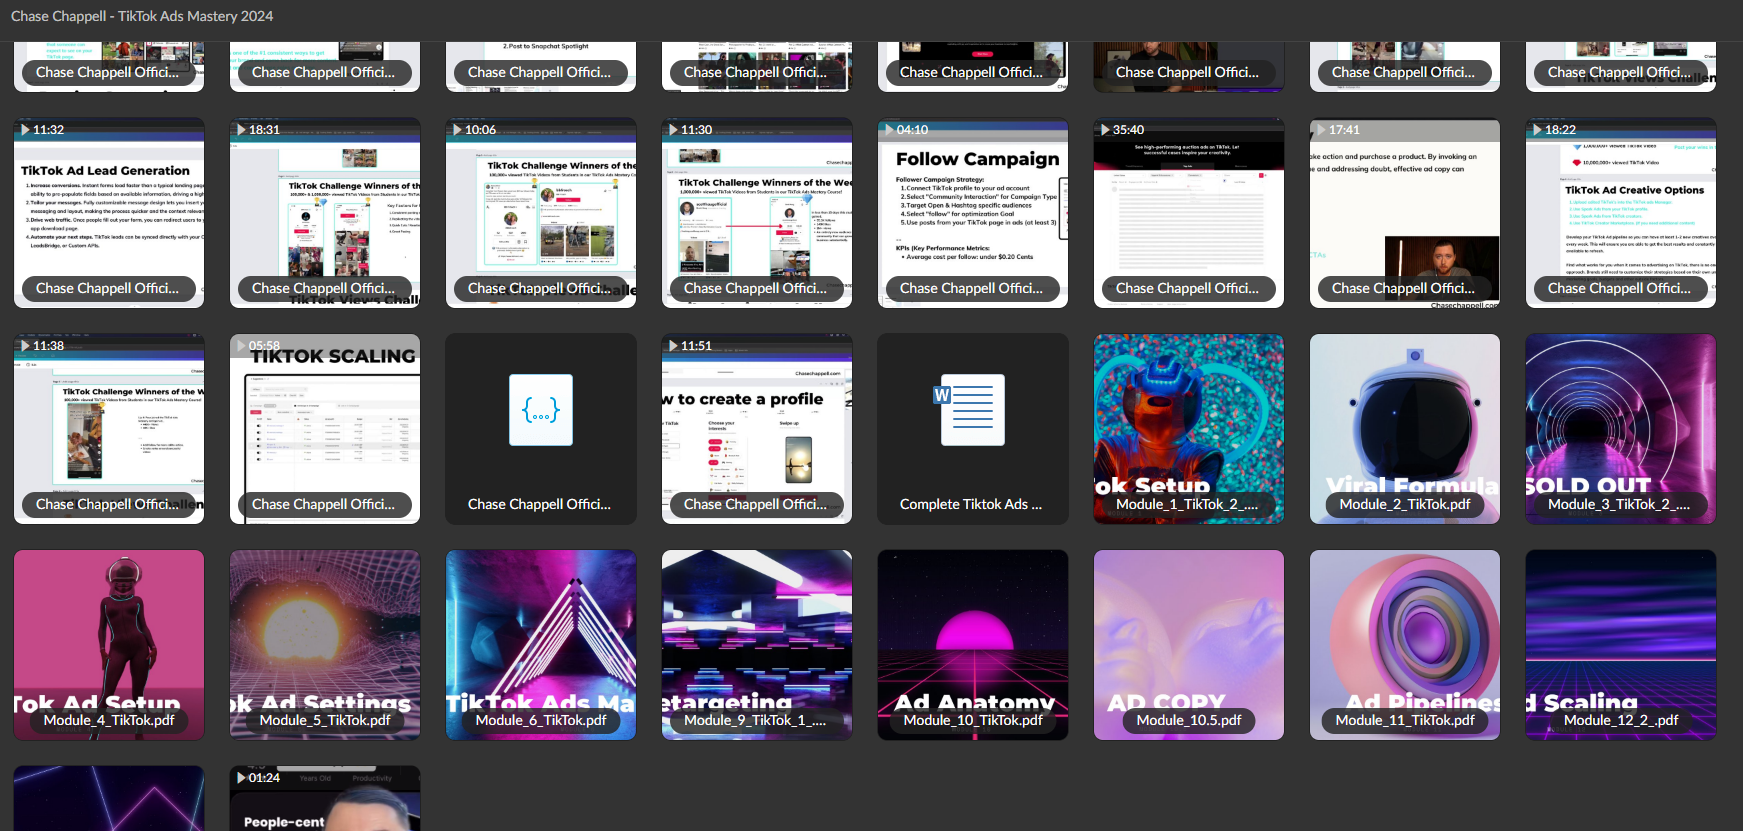Click the Module_9_TikTok_1 file name label
Screen dimensions: 1743x831
755,720
